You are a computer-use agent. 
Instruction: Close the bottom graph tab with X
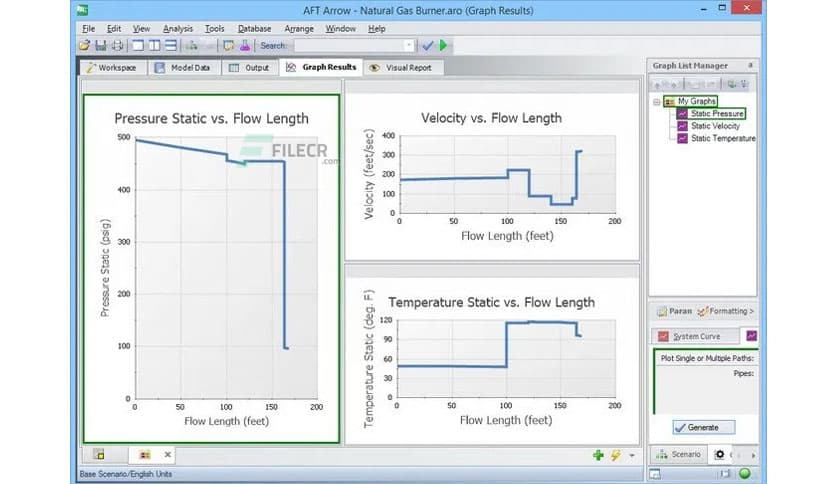tap(167, 455)
